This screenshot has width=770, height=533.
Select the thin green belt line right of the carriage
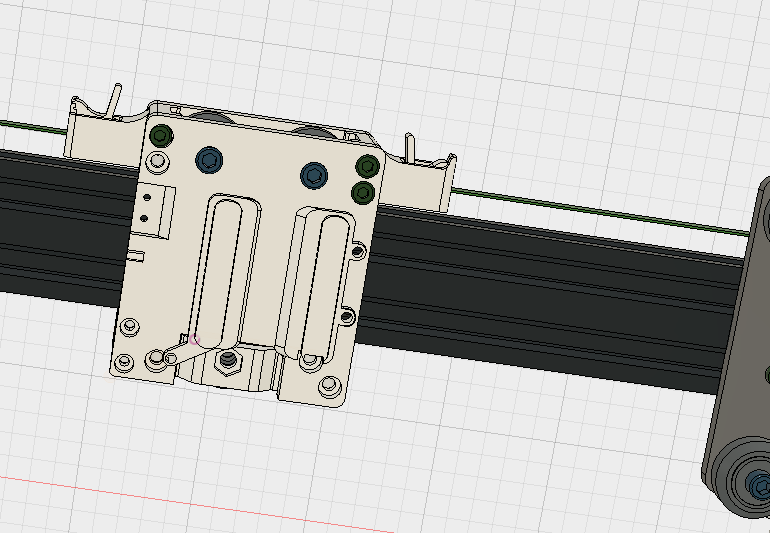[x=602, y=212]
